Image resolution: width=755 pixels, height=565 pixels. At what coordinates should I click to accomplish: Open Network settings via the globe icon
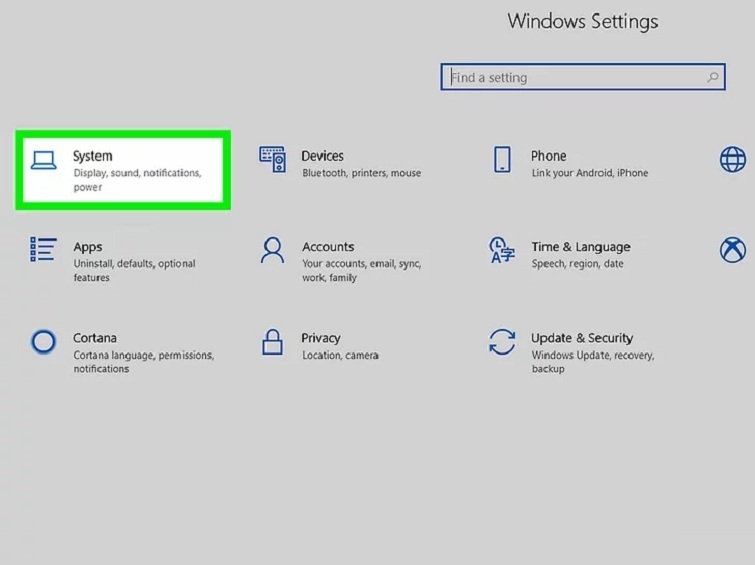(733, 159)
